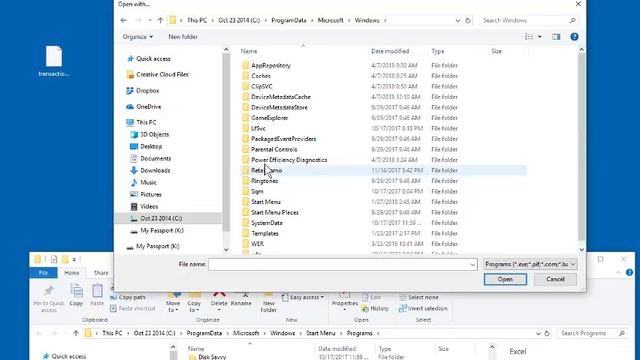Viewport: 640px width, 360px height.
Task: Open recent locations dropdown in dialog
Action: (x=150, y=20)
